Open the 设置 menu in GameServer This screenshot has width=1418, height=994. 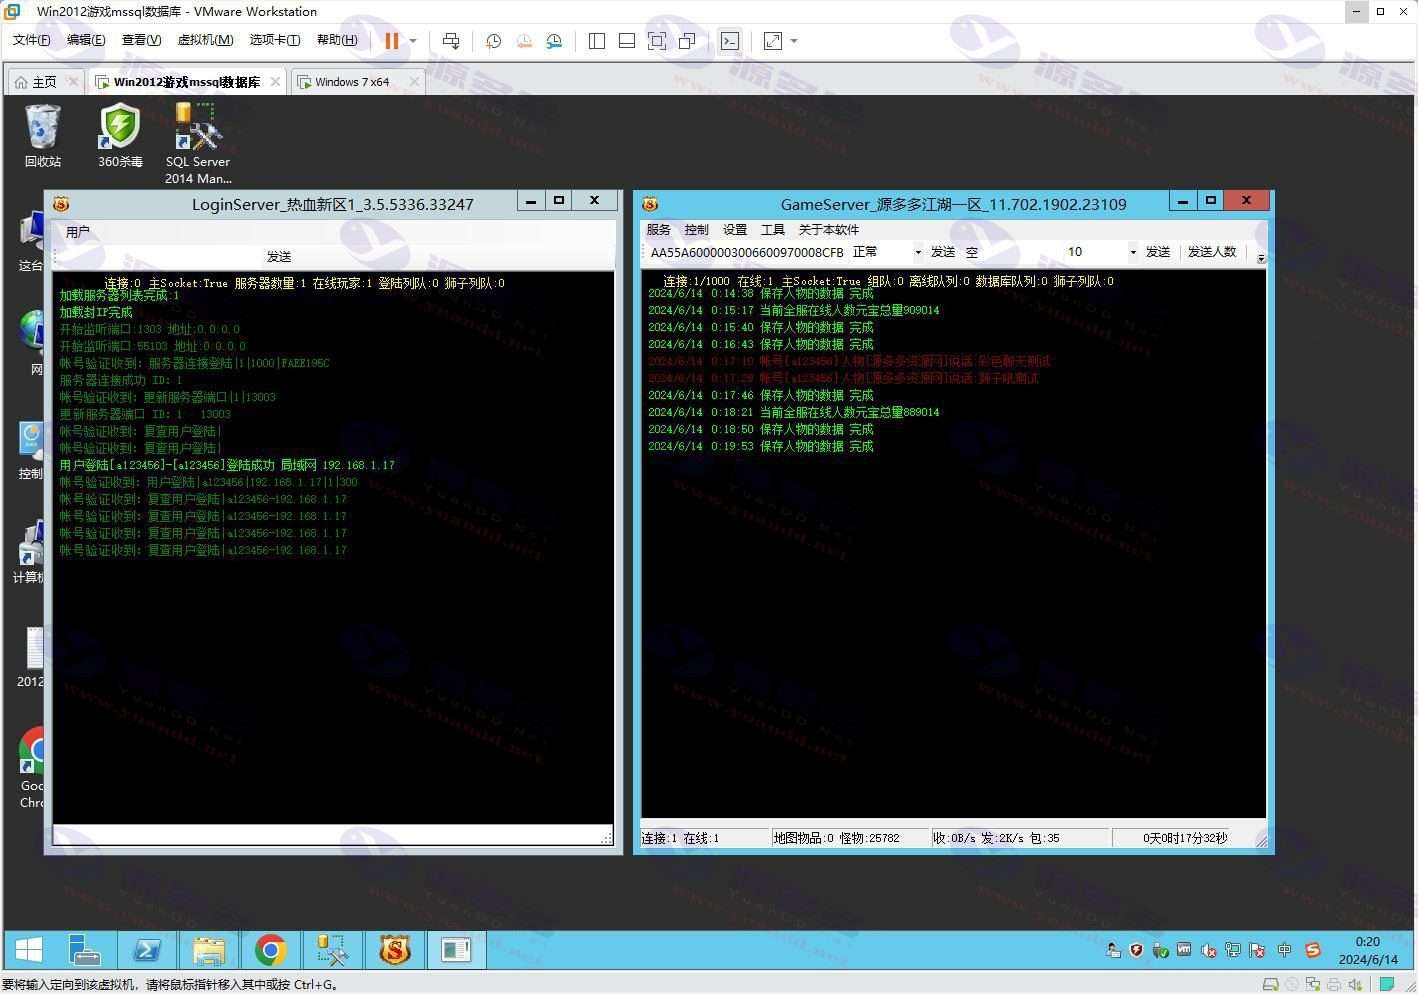click(735, 230)
